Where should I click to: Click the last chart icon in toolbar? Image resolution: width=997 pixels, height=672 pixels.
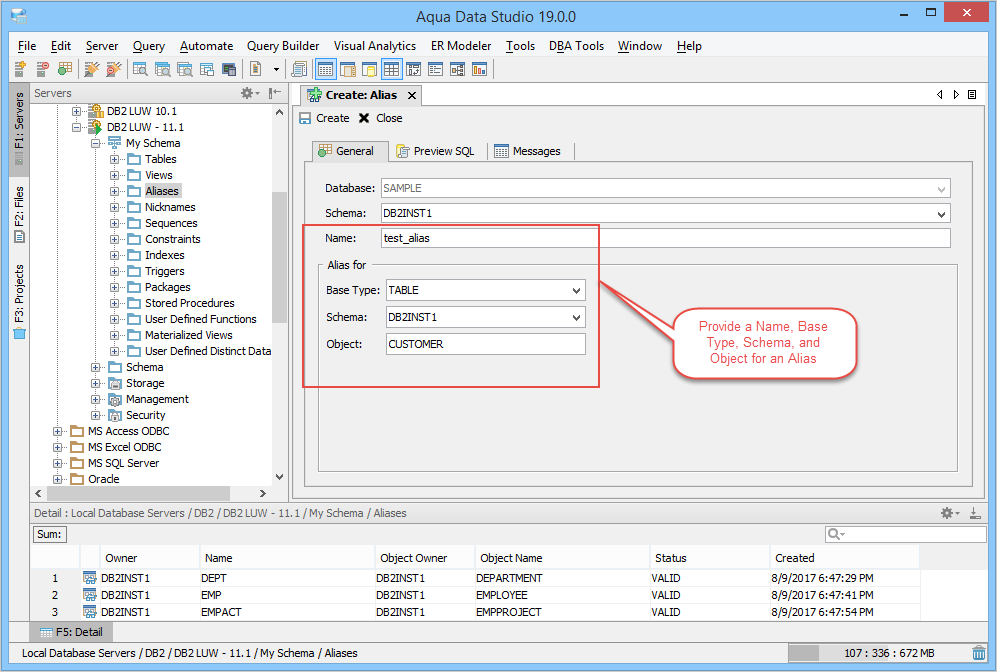[479, 69]
